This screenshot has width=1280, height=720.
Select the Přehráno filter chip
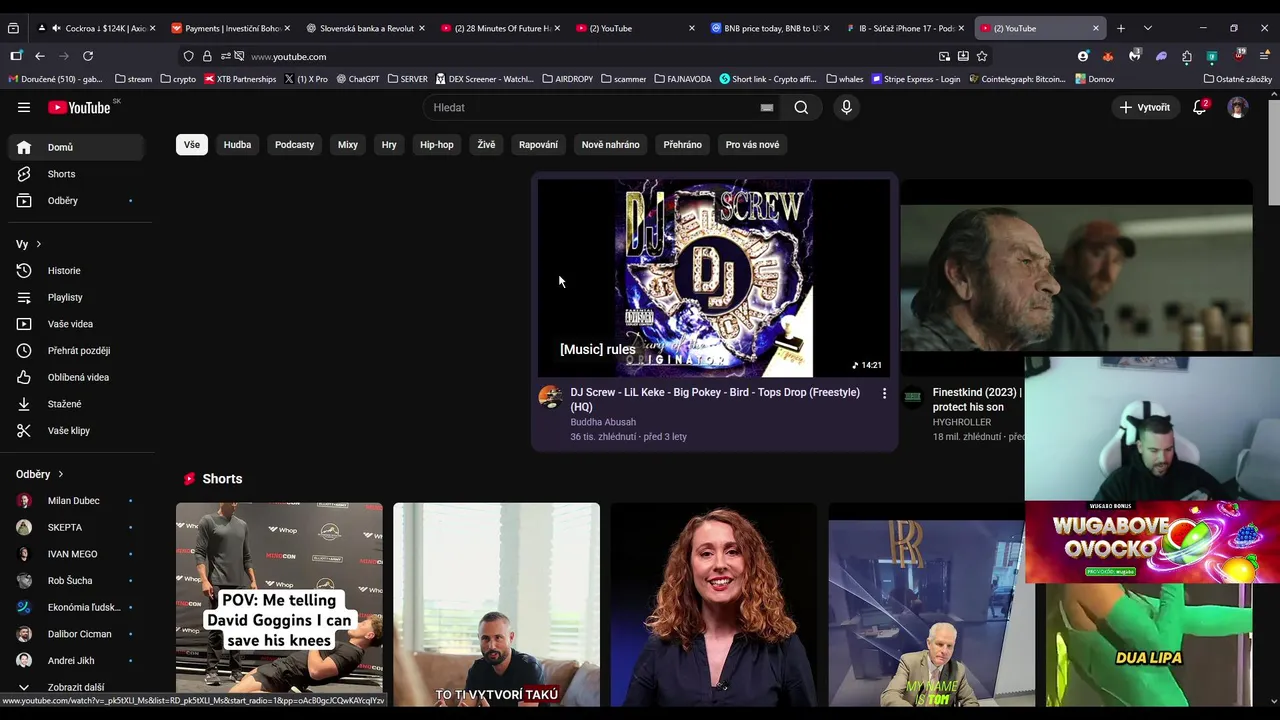pyautogui.click(x=682, y=144)
